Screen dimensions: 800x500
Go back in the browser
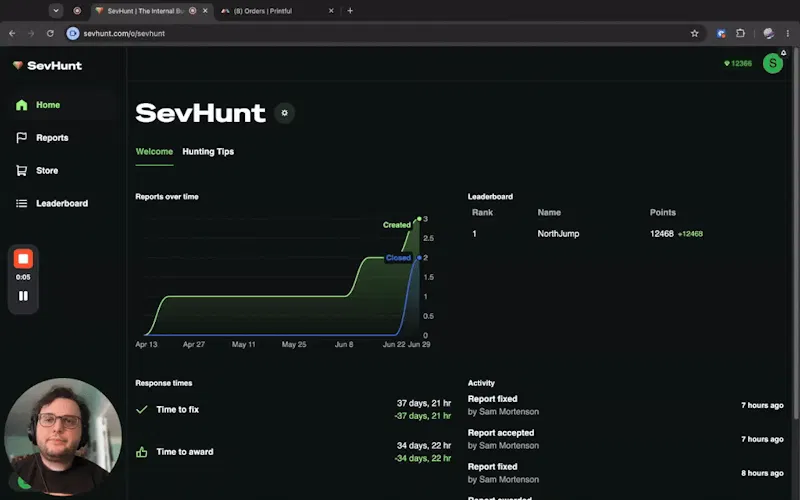coord(12,33)
